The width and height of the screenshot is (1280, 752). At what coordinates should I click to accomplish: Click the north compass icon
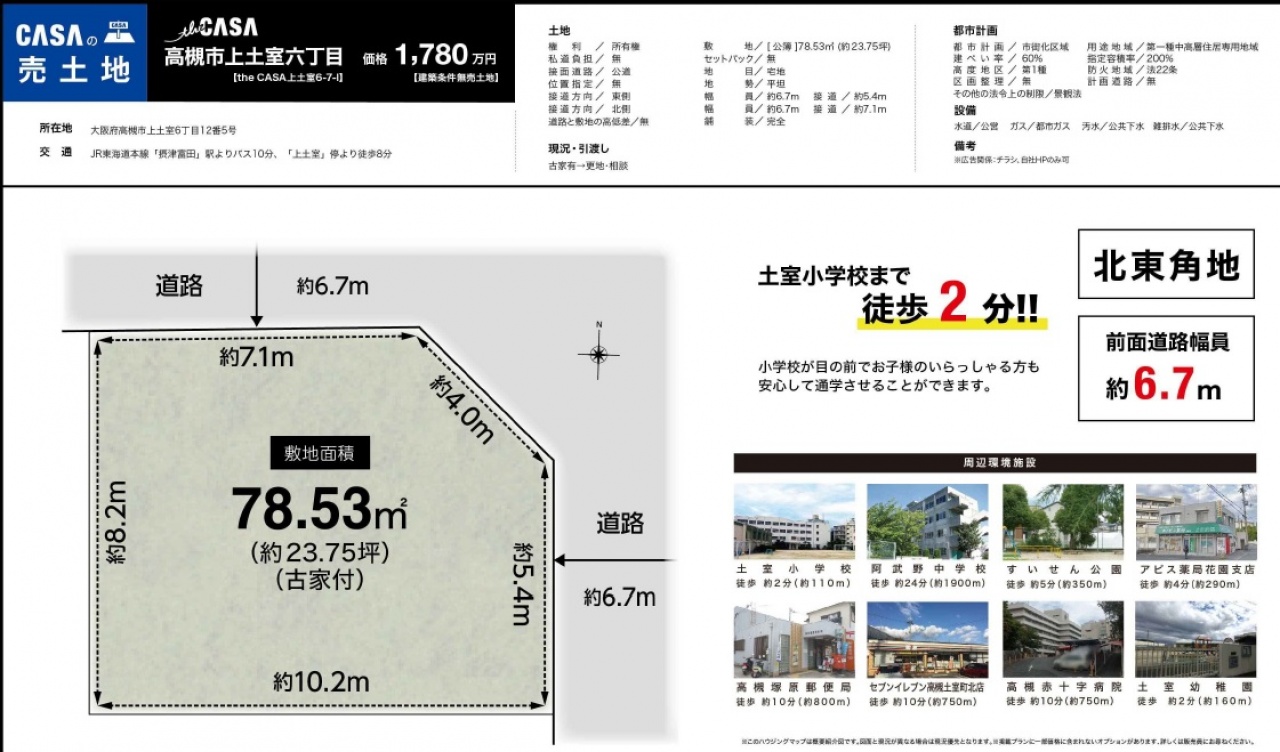click(598, 352)
